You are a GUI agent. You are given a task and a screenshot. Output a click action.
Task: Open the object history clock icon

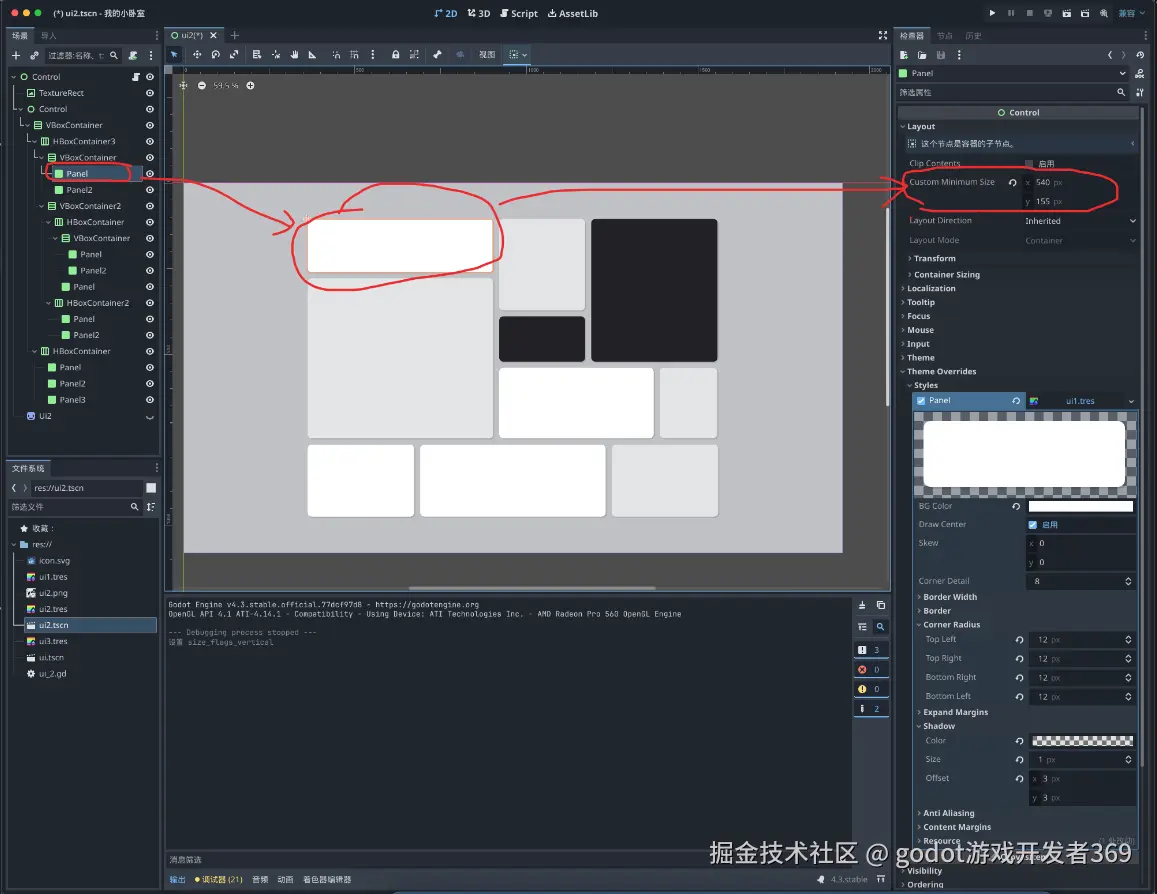(x=1140, y=55)
